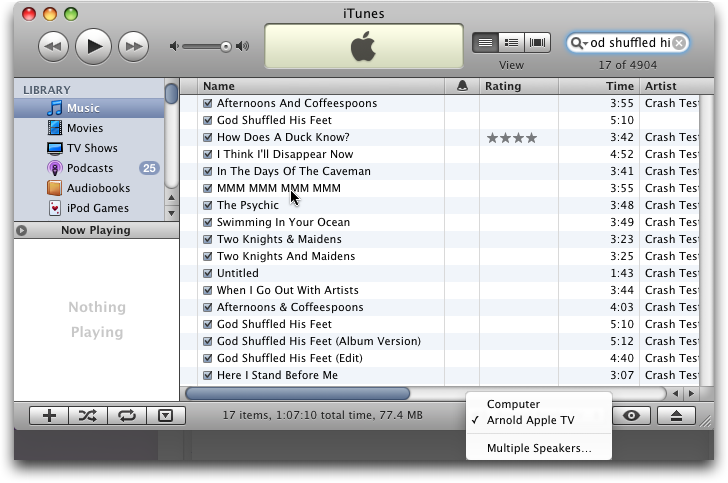Click the sidebar scroll down arrow
Image resolution: width=728 pixels, height=483 pixels.
click(x=171, y=213)
